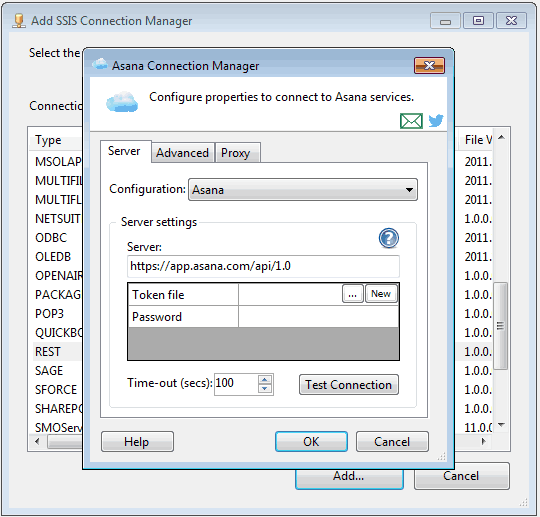Image resolution: width=540 pixels, height=517 pixels.
Task: Select the SFORCE connection type row
Action: pos(58,390)
